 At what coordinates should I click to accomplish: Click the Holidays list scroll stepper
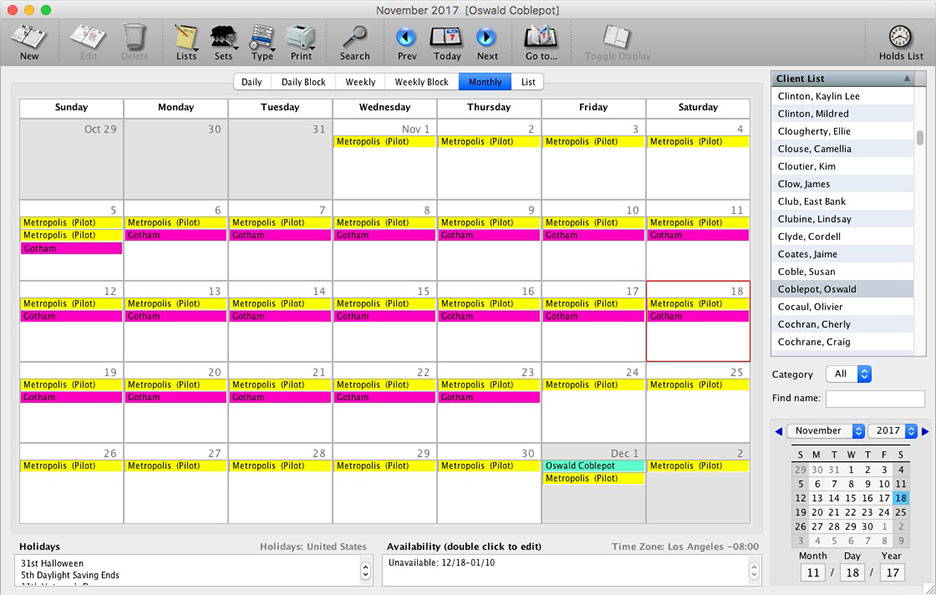point(365,571)
